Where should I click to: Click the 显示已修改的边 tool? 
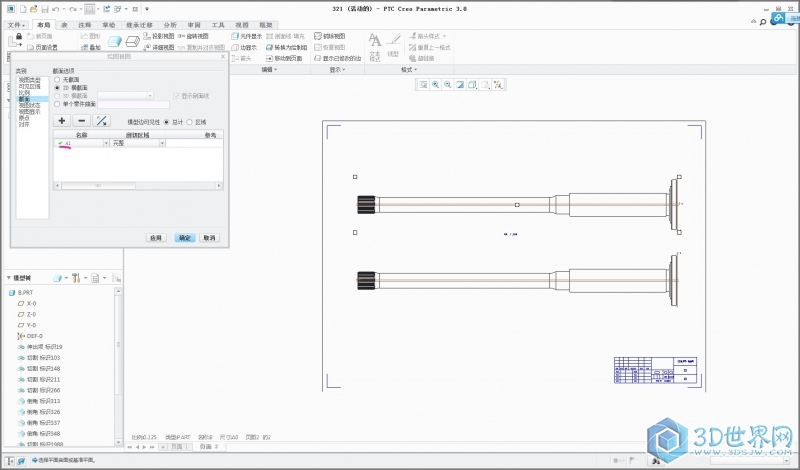[x=337, y=58]
